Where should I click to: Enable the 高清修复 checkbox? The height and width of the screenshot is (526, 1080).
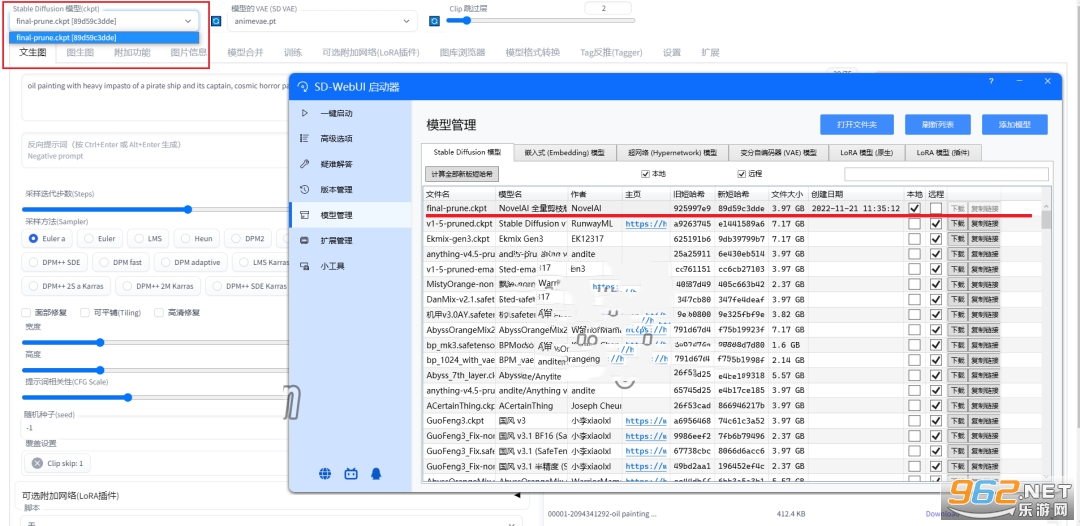159,313
